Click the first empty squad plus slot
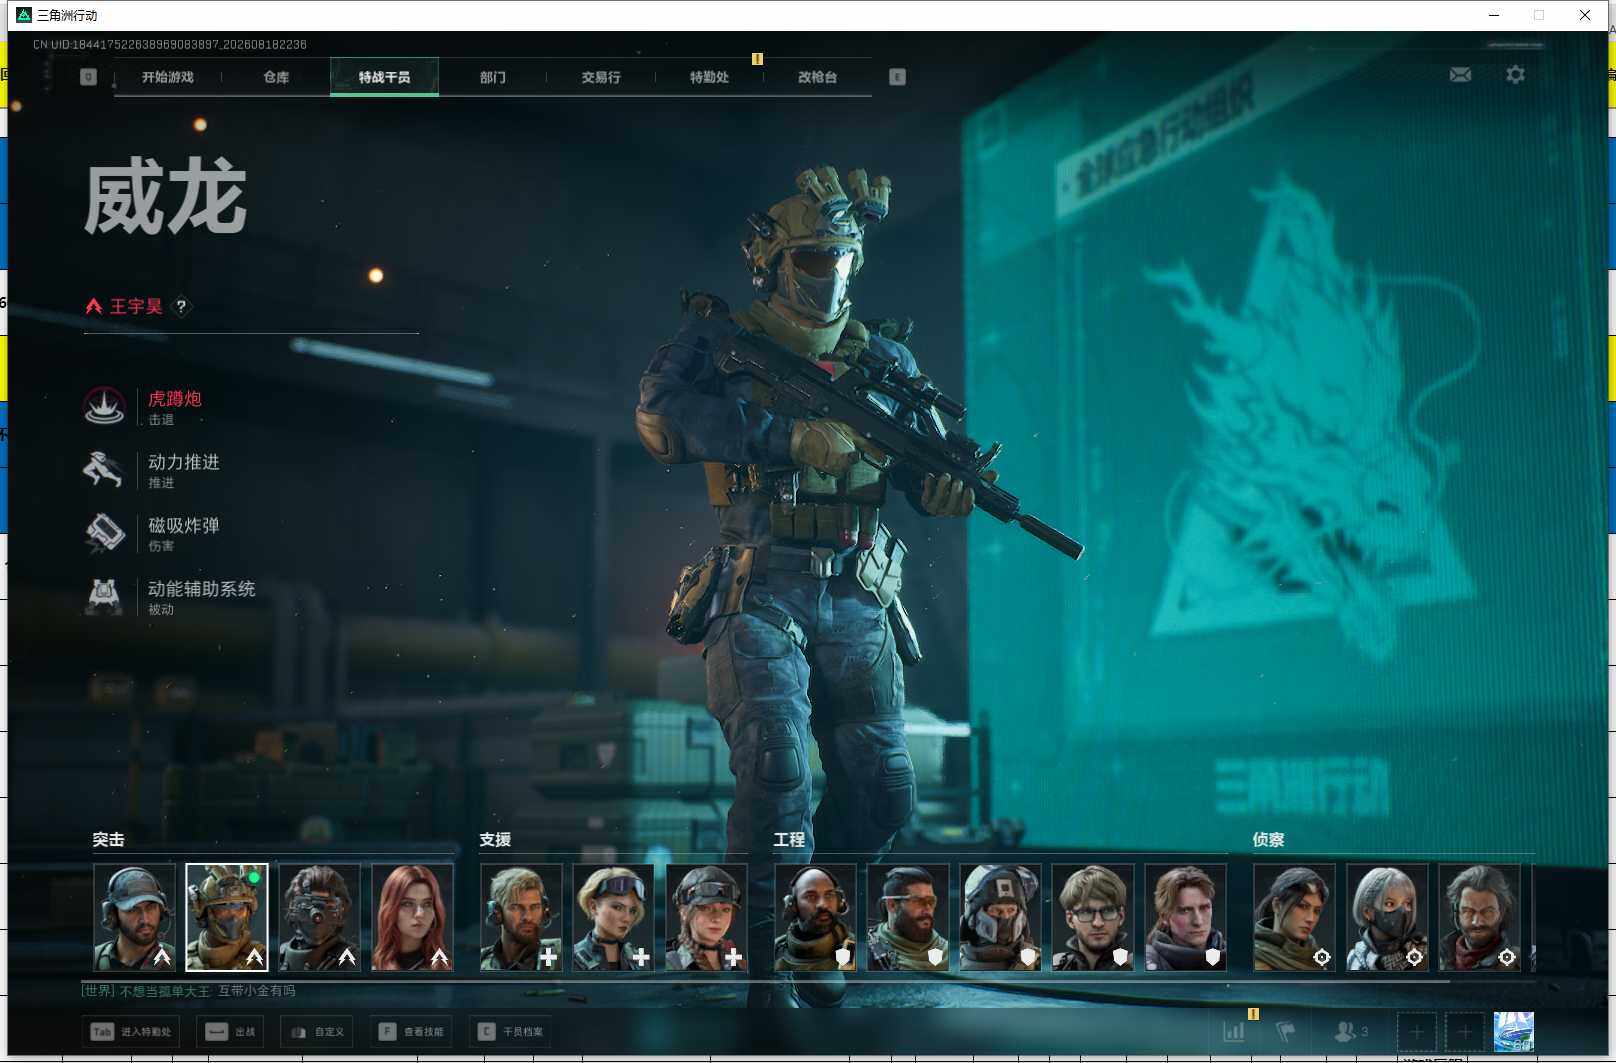Viewport: 1616px width, 1063px height. point(1416,1032)
